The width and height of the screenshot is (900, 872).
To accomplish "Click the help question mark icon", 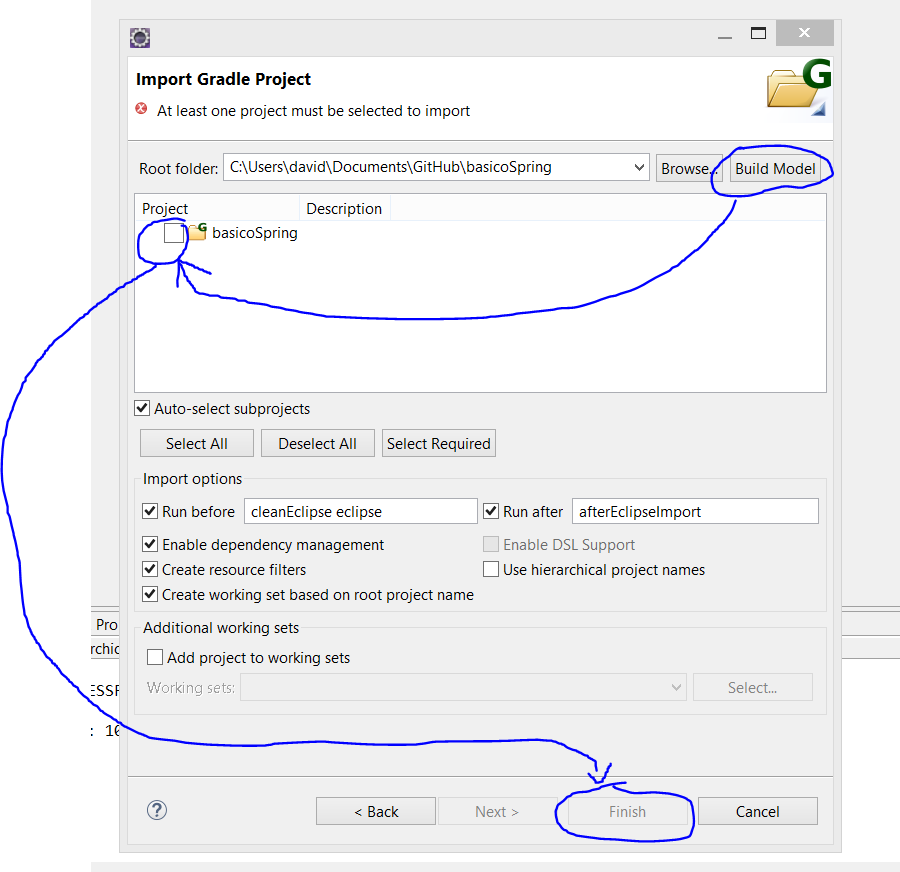I will point(157,811).
